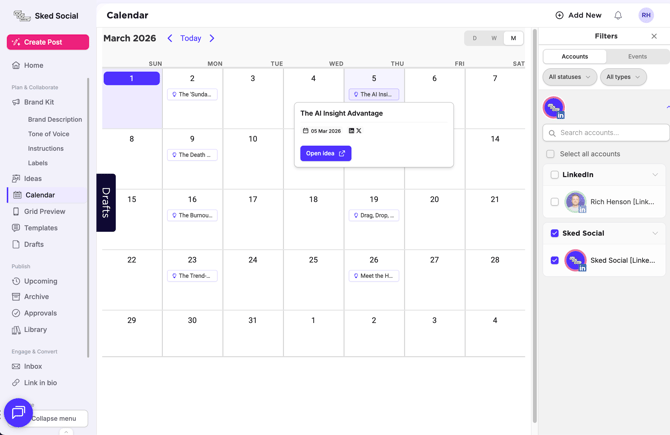
Task: Click the Sked Social logo icon
Action: tap(22, 16)
